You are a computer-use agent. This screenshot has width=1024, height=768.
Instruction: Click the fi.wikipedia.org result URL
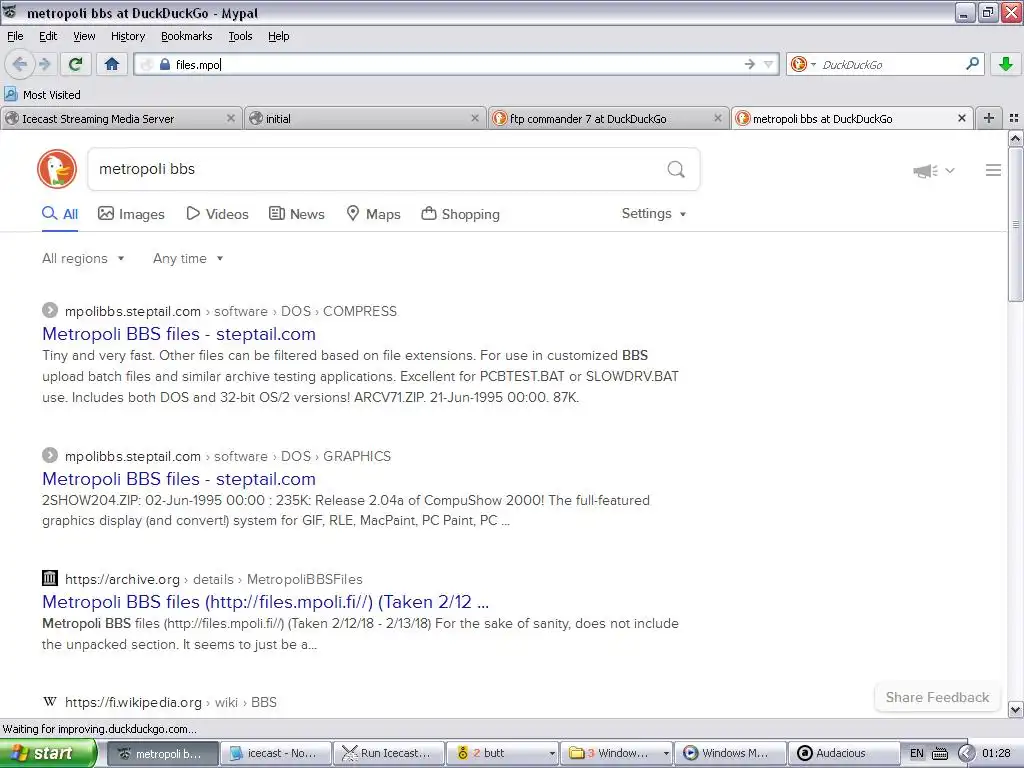[x=170, y=703]
